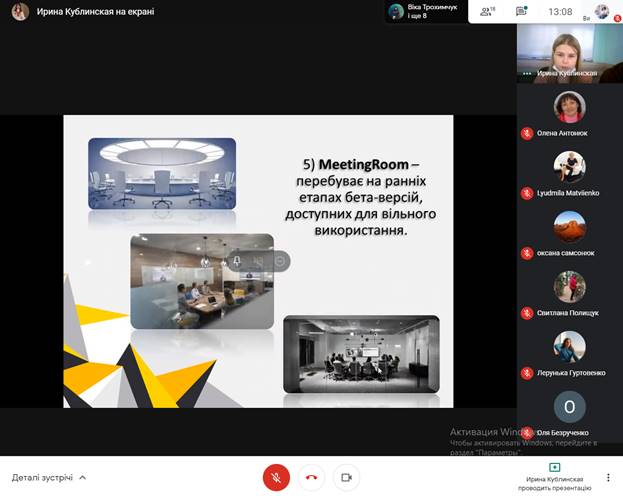Screen dimensions: 623x499
Task: Click the glass-walled office meeting photo
Action: 202,281
